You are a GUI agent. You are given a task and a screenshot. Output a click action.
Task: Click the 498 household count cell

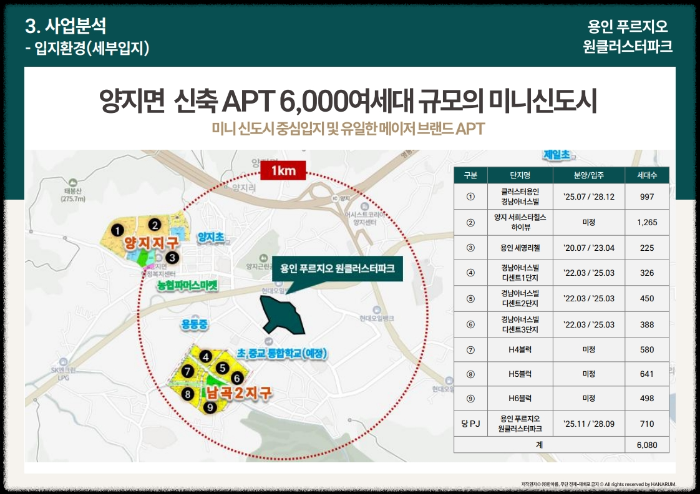click(647, 398)
